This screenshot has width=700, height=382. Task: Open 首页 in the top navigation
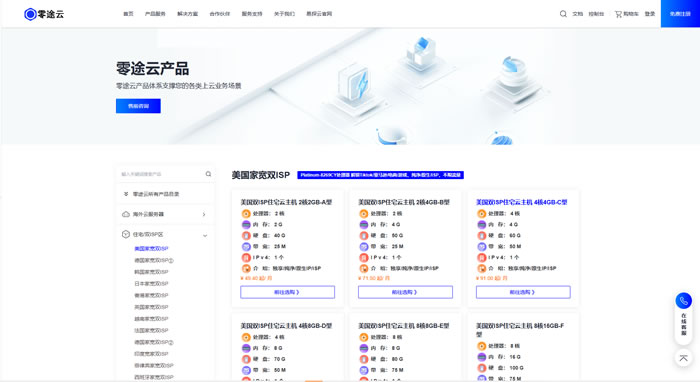click(128, 14)
